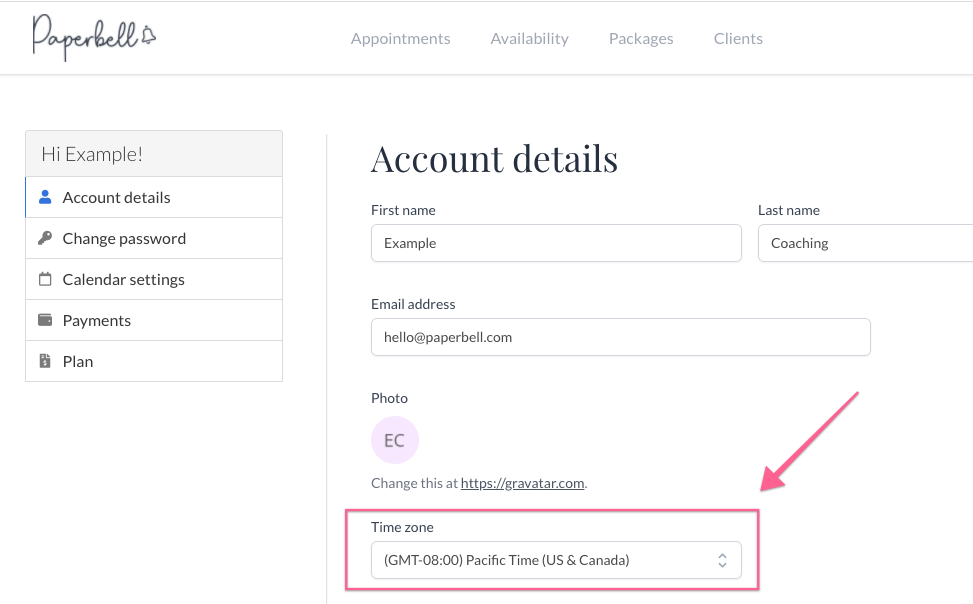Go to Appointments in top navigation
This screenshot has height=604, width=973.
click(x=400, y=38)
